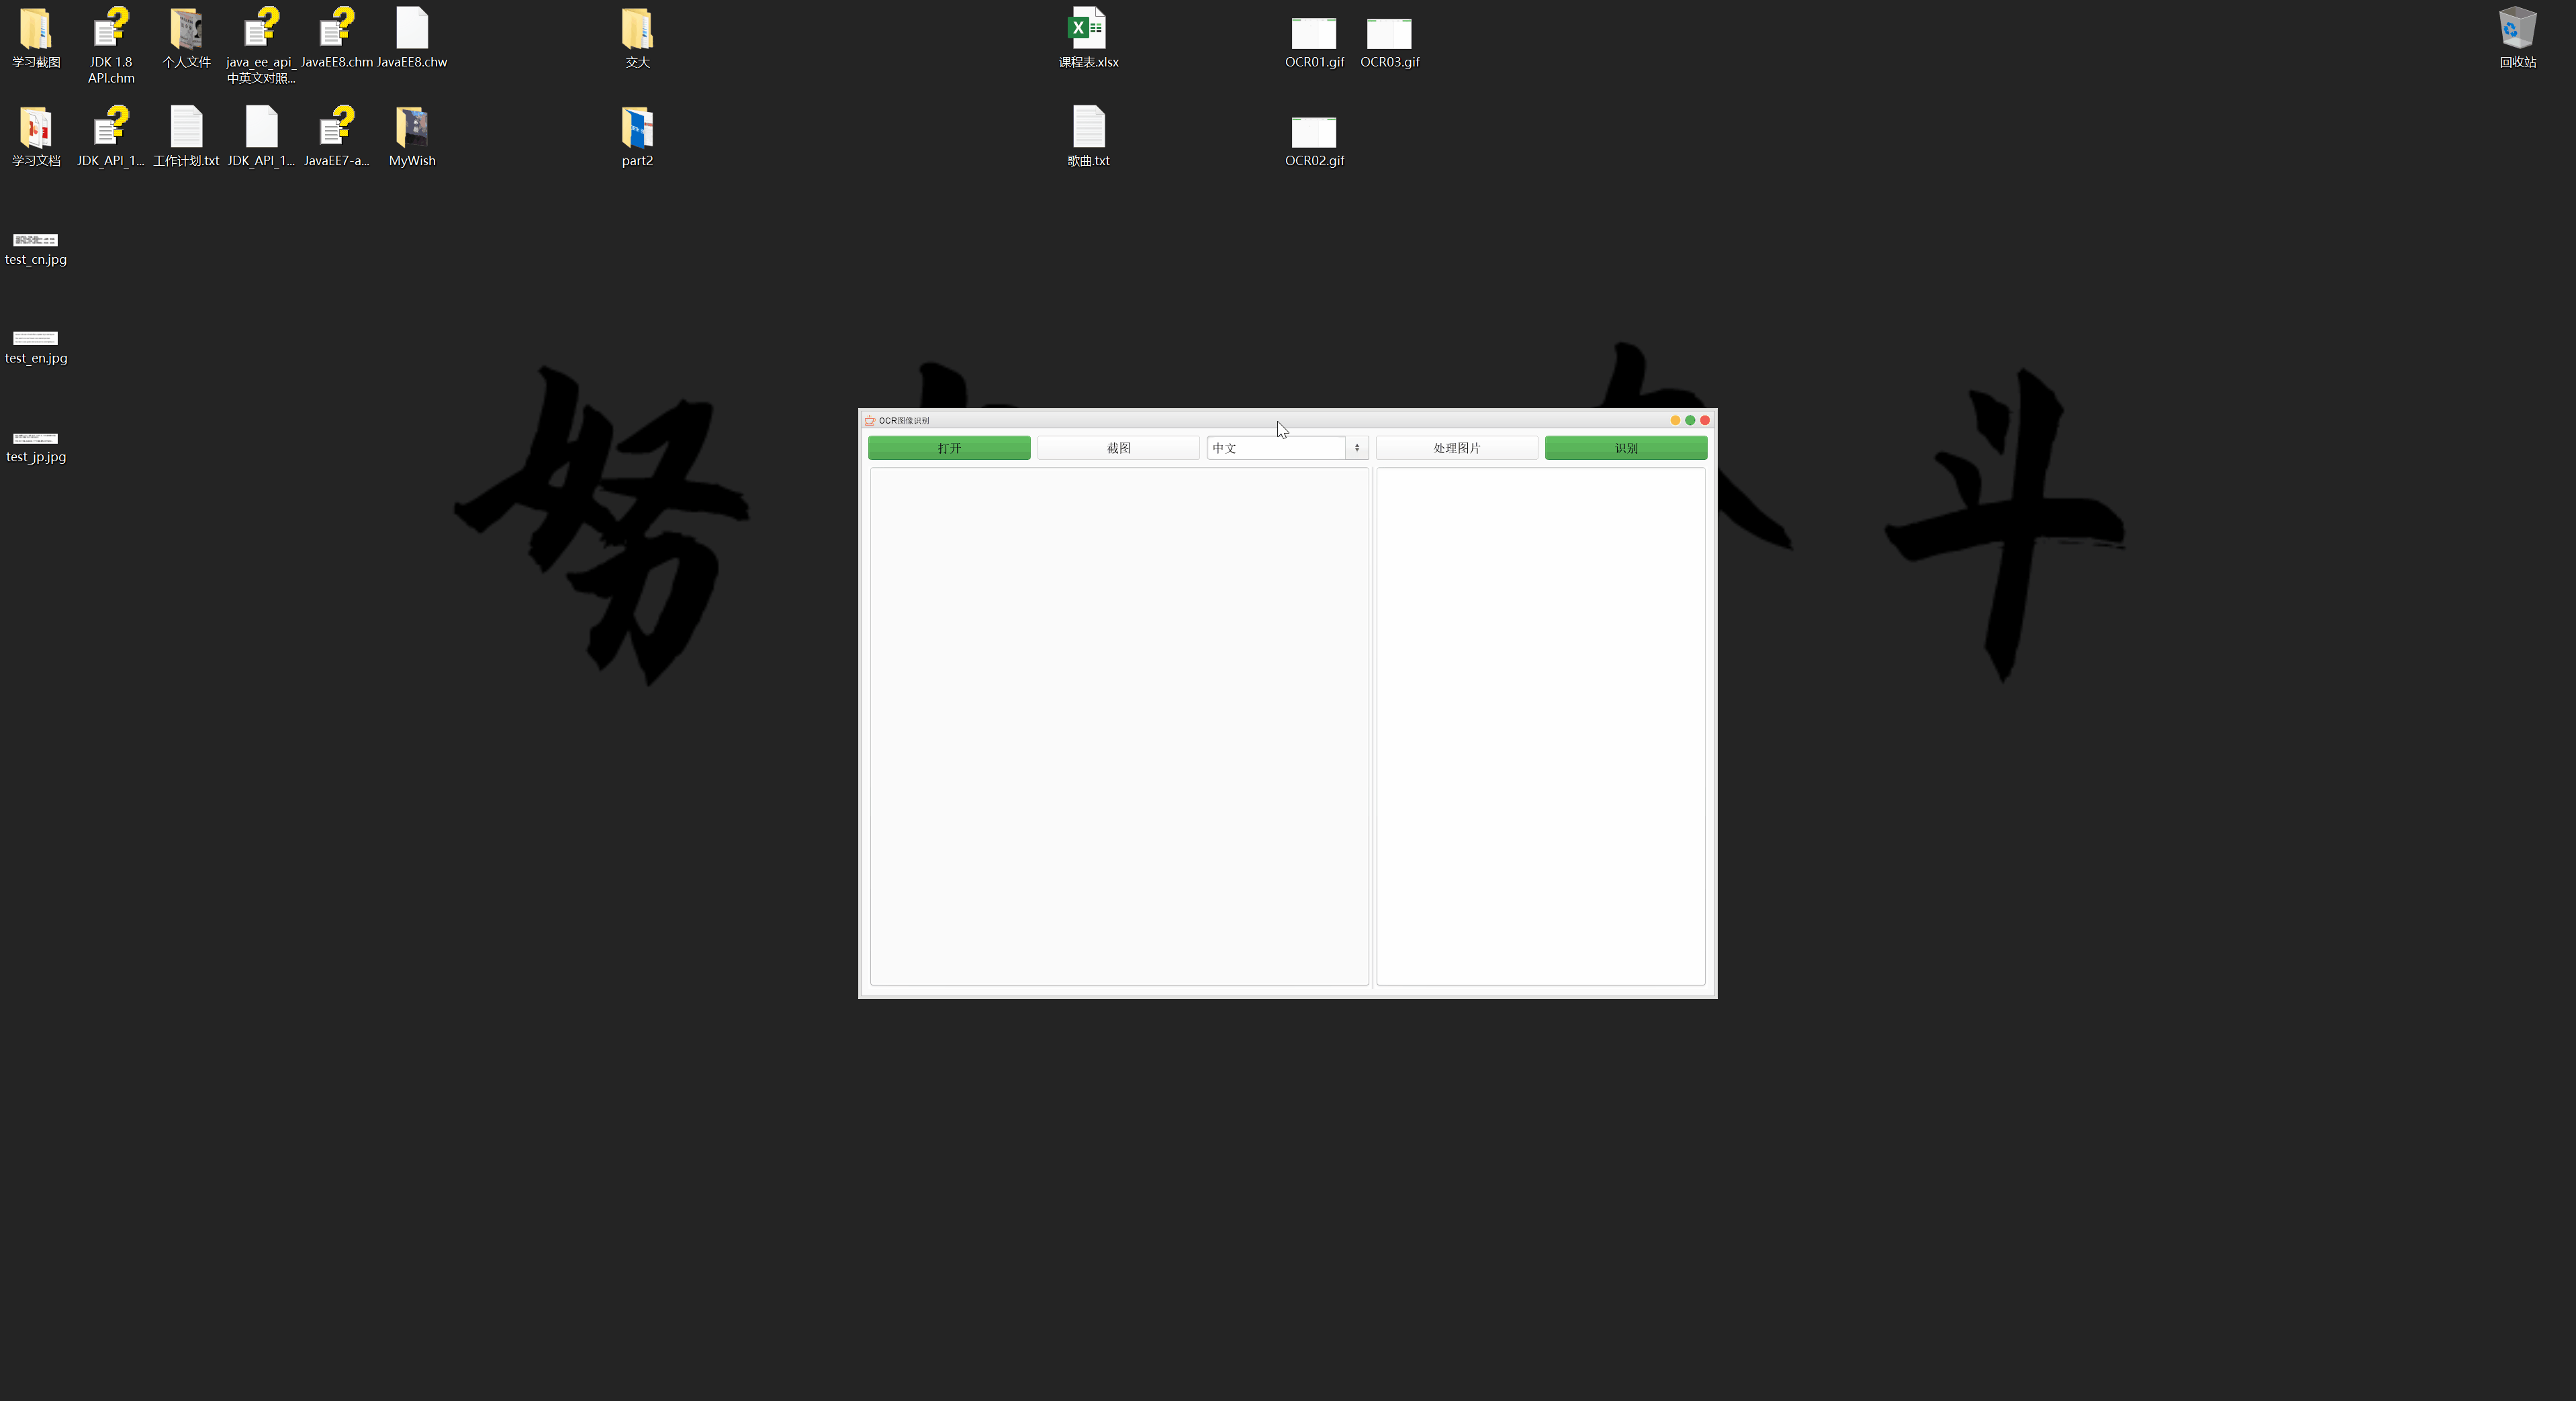
Task: Click the green 打开 (Open) button
Action: click(948, 448)
